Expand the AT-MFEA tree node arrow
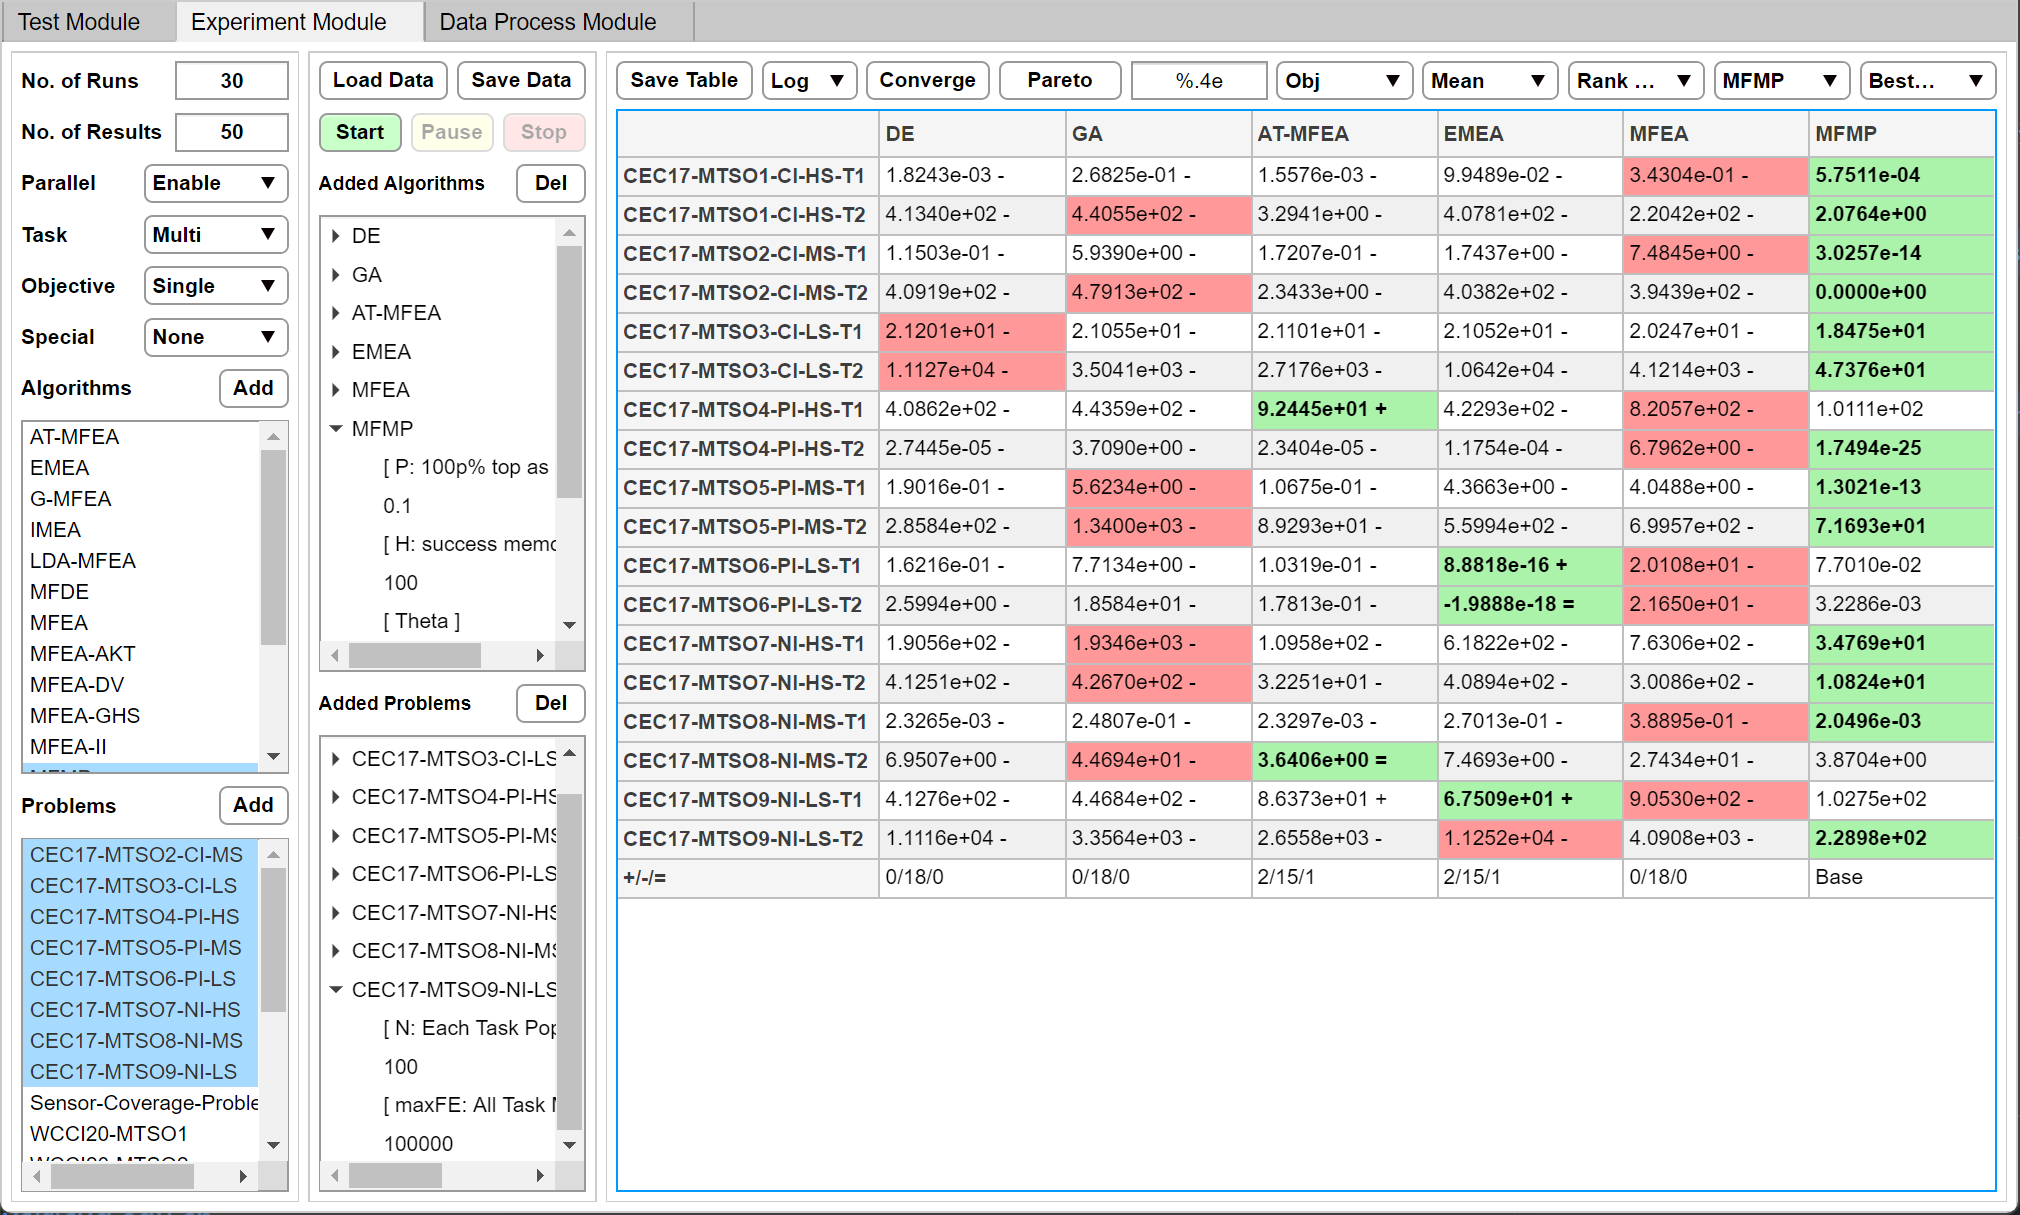 point(336,313)
